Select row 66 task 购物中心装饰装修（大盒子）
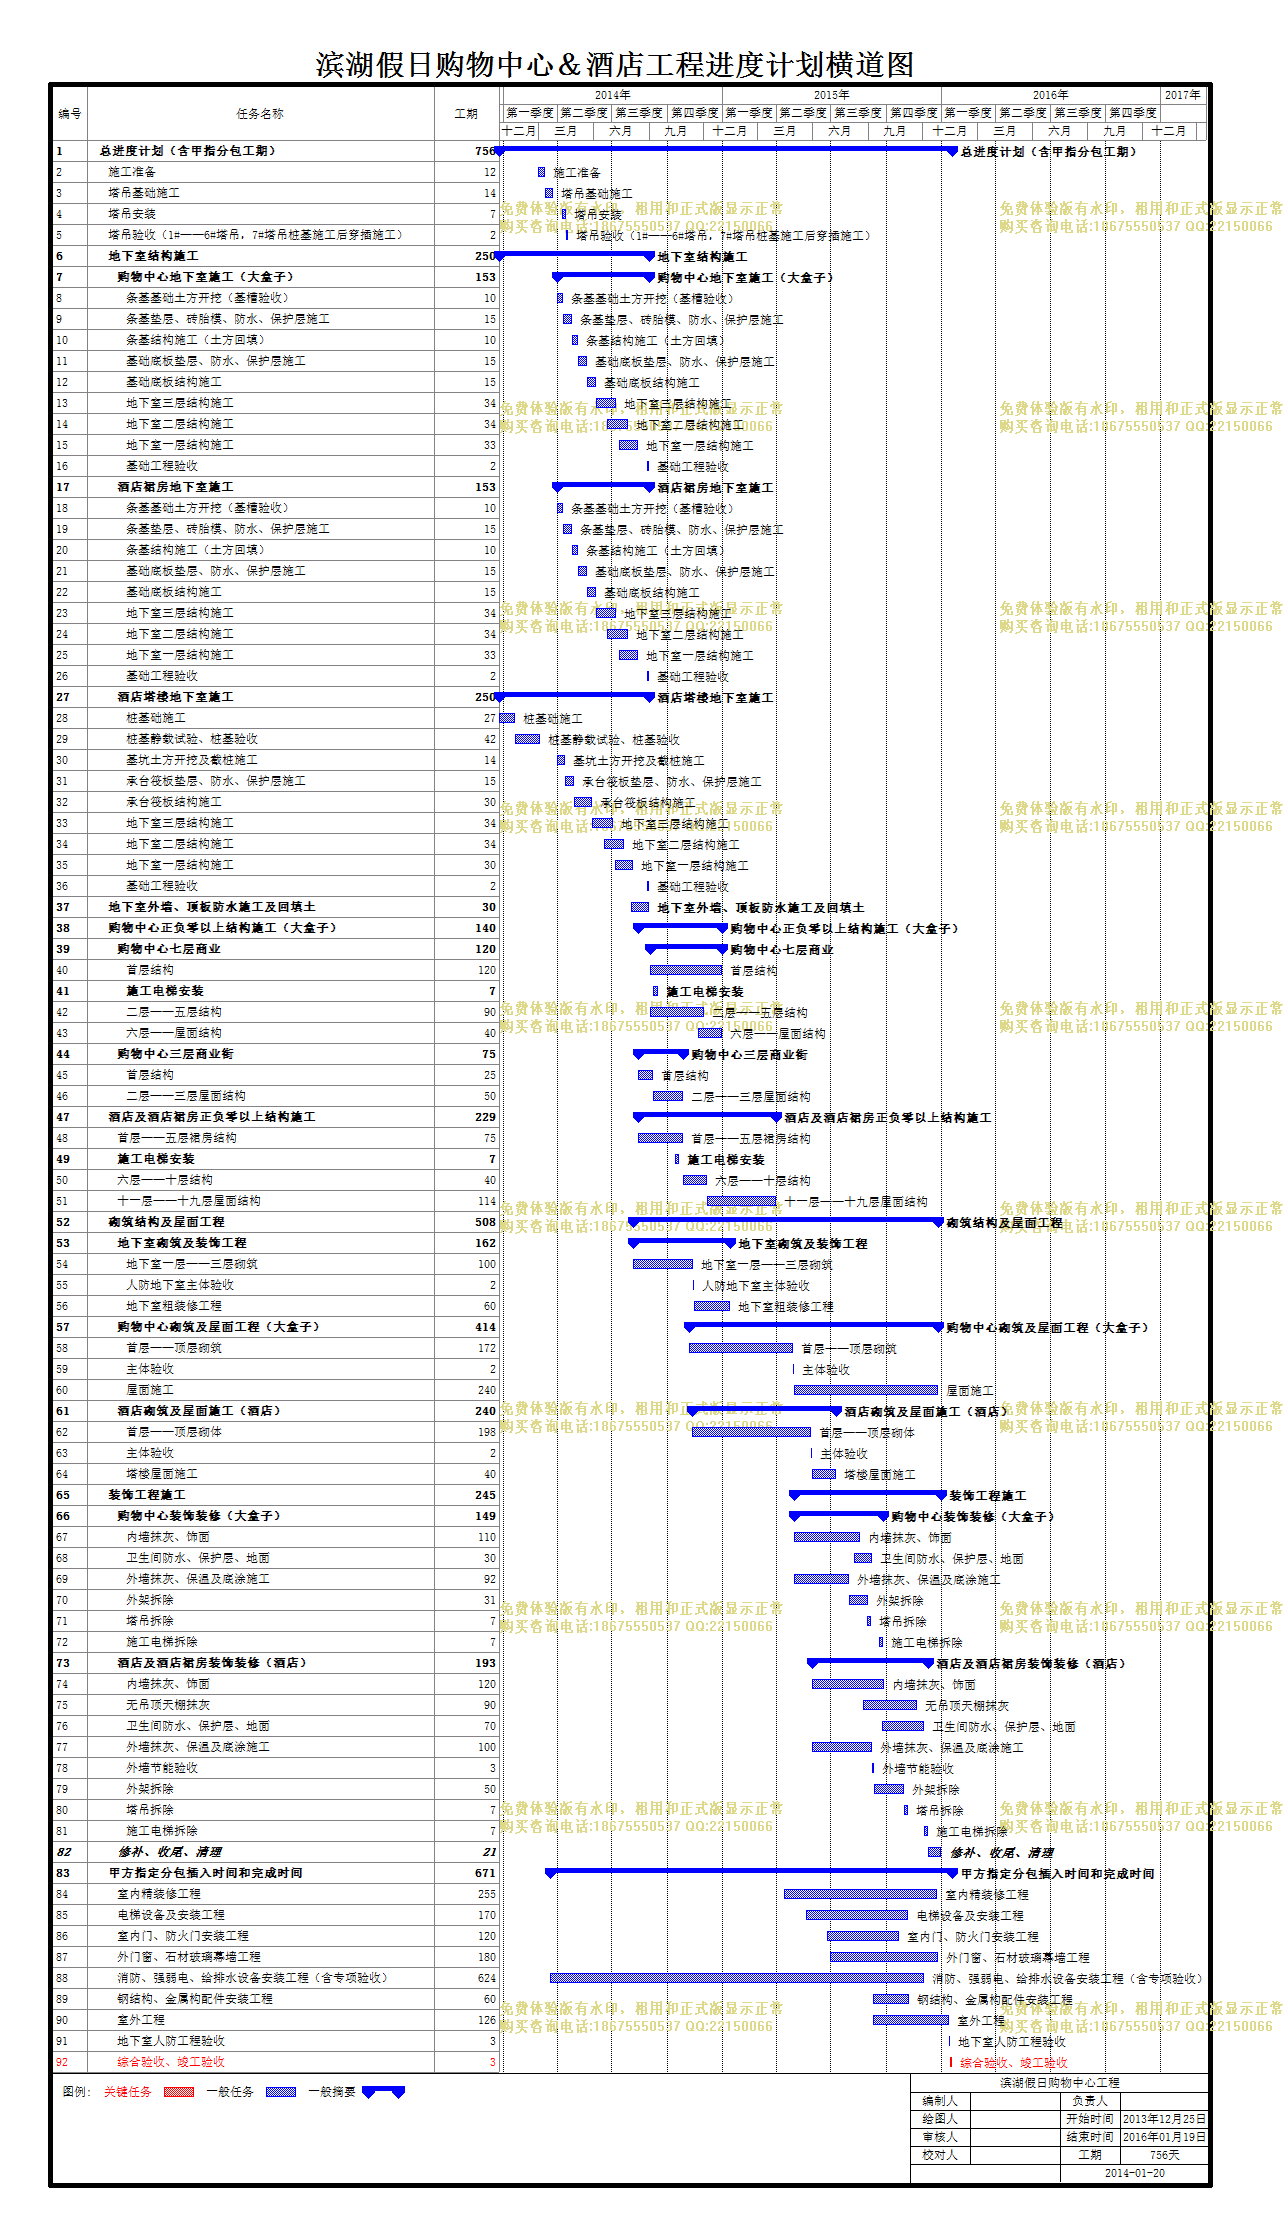The height and width of the screenshot is (2234, 1283). click(x=199, y=1516)
